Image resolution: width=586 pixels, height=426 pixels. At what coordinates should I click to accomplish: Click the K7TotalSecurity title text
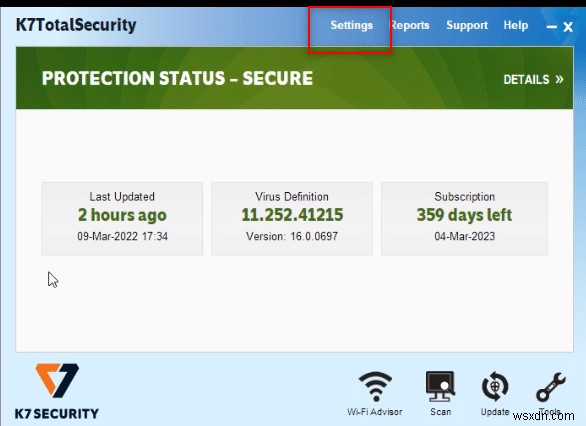pos(76,25)
